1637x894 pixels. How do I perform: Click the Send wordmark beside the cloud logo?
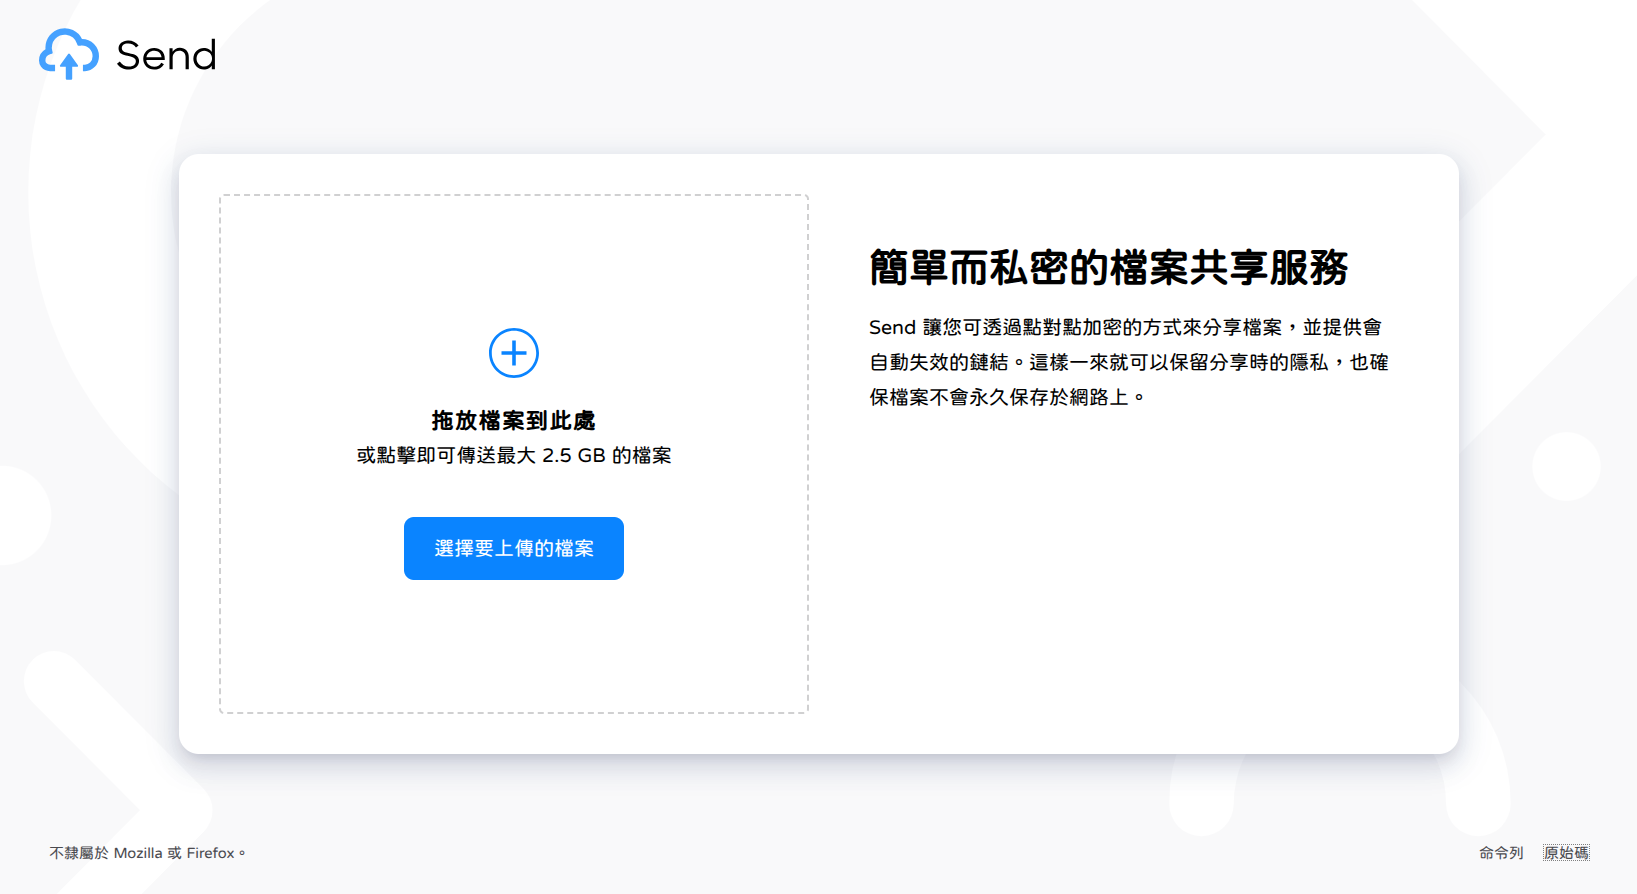166,56
